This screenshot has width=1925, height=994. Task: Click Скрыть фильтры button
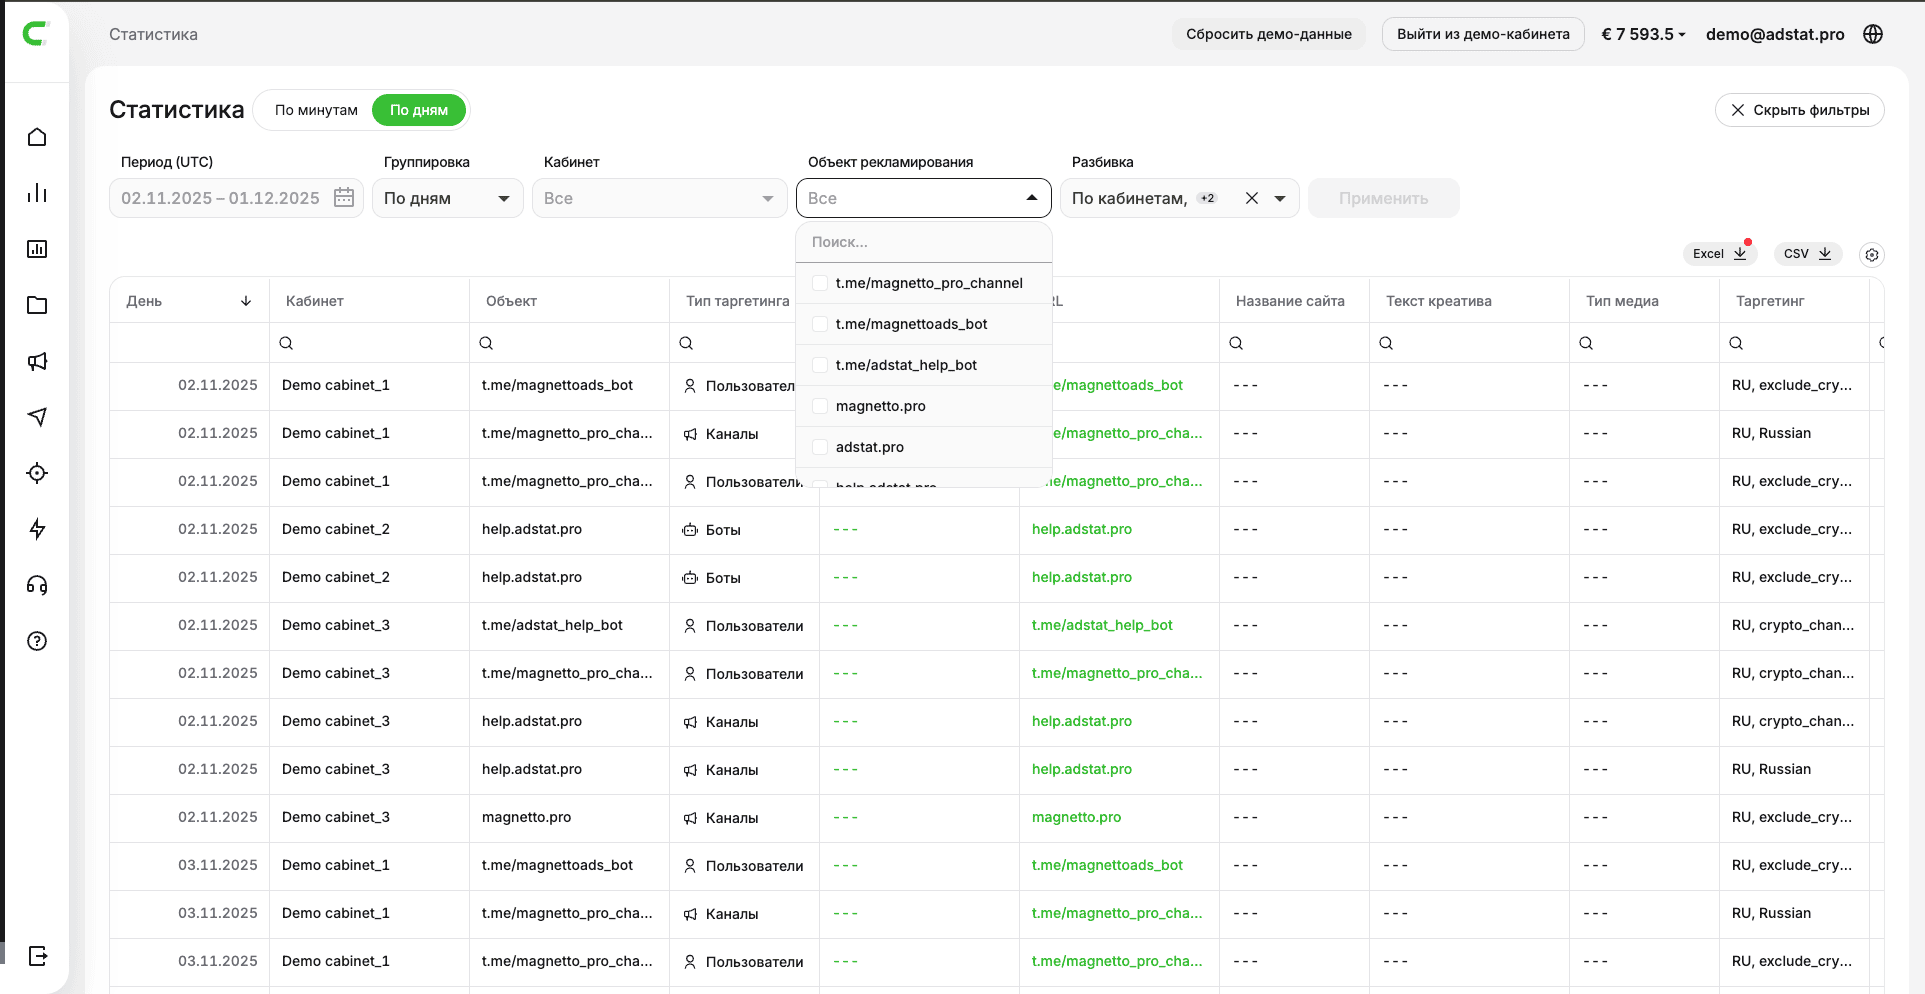point(1799,110)
